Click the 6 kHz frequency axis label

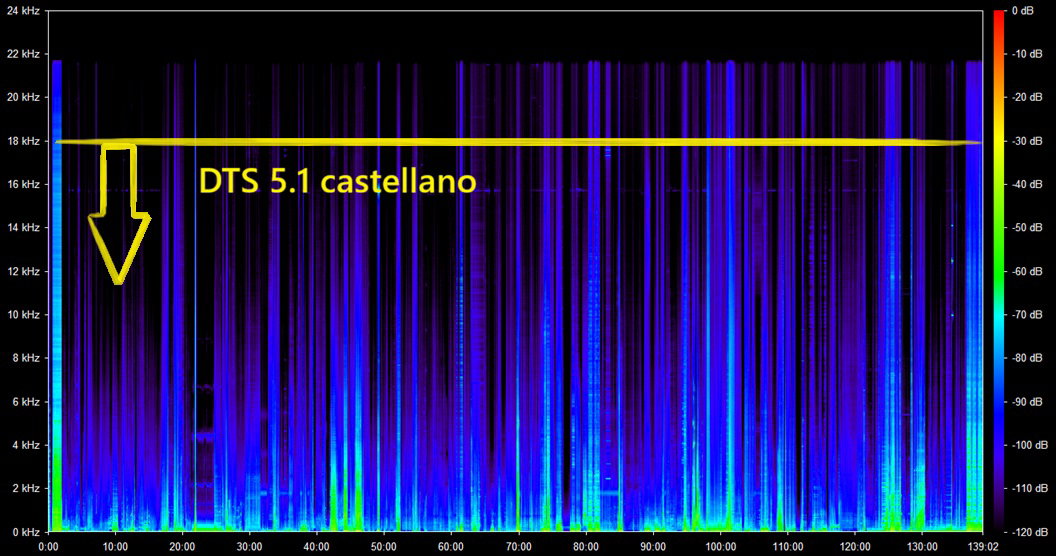(26, 402)
